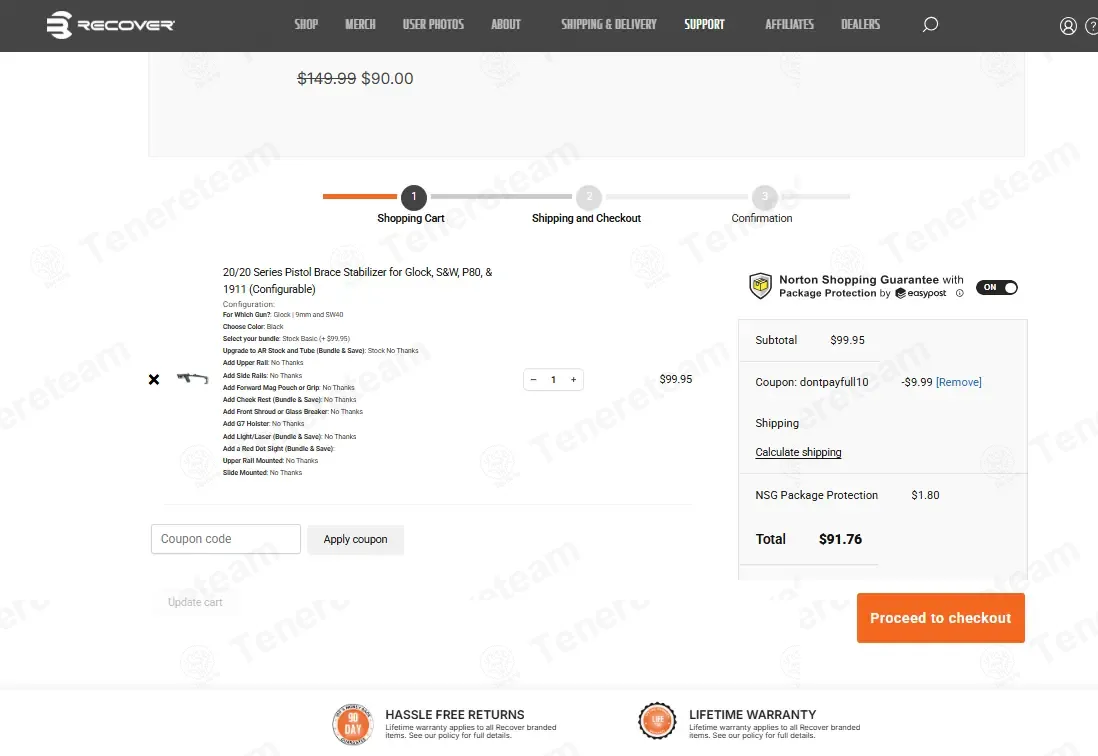Click the Recover logo in header
The height and width of the screenshot is (756, 1098).
tap(110, 25)
